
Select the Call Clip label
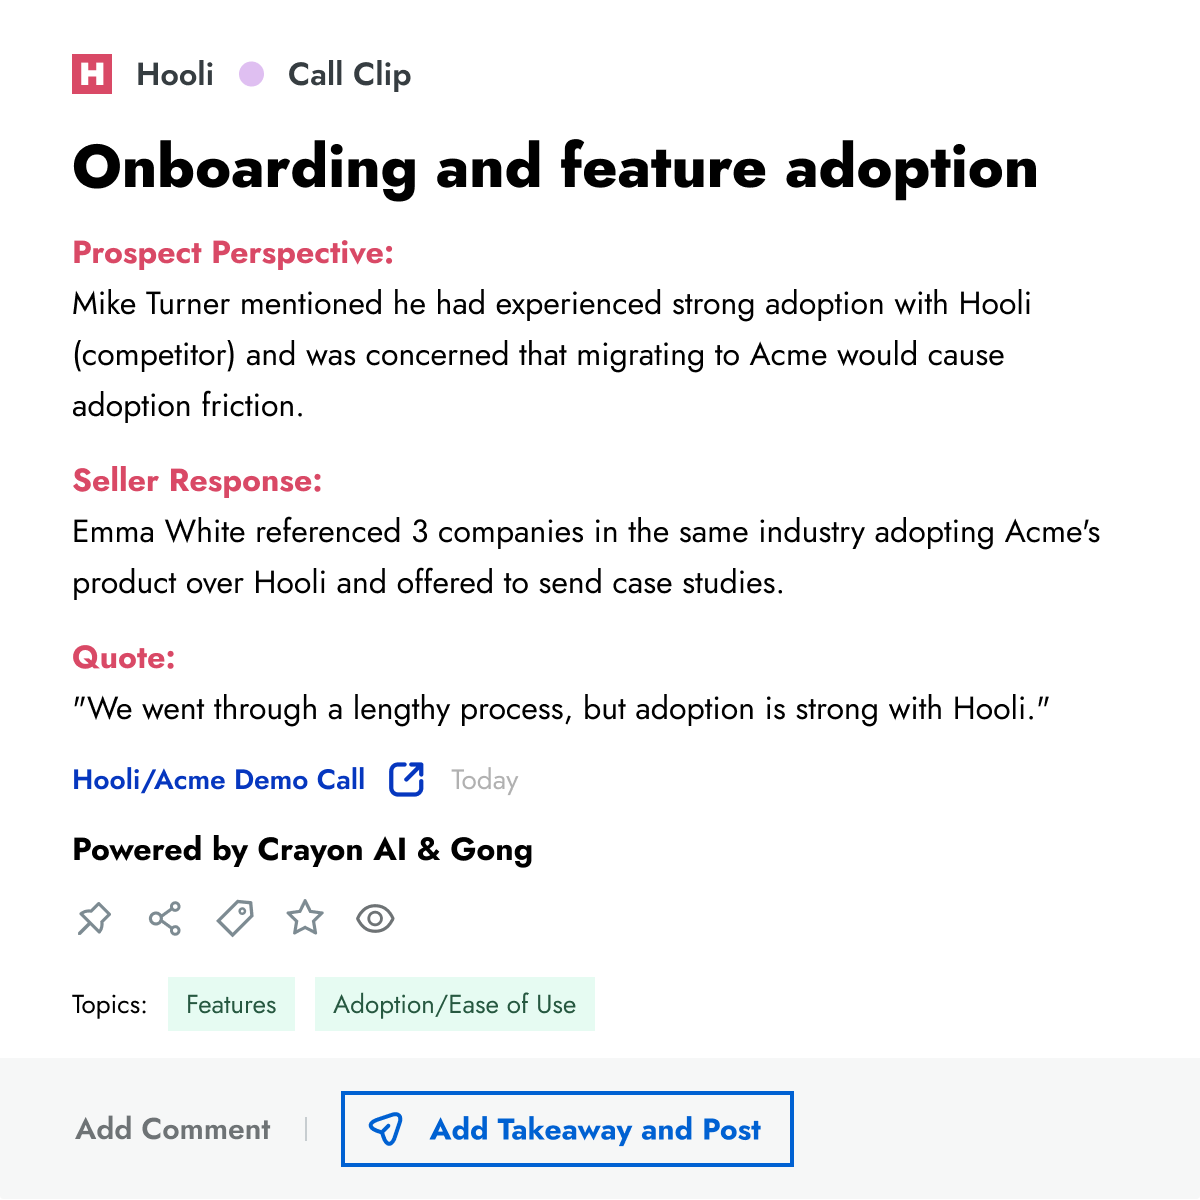point(349,74)
